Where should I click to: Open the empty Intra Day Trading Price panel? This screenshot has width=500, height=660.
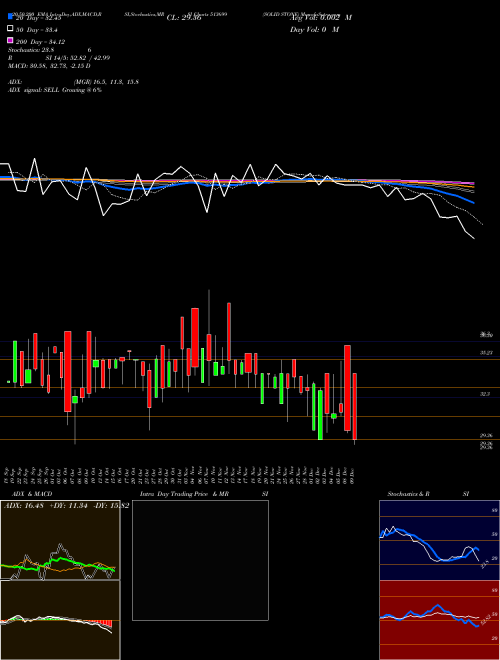[200, 560]
